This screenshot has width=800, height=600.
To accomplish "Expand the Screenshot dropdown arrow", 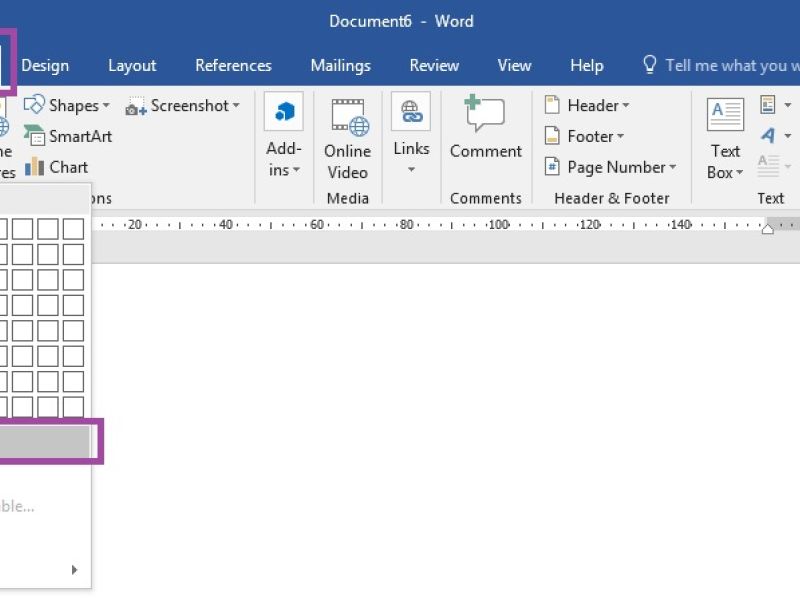I will tap(236, 105).
